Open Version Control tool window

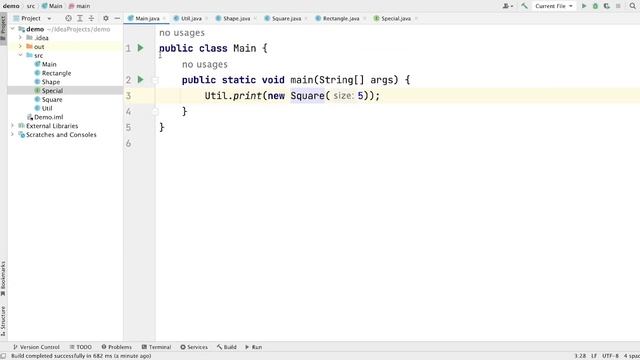click(x=36, y=347)
